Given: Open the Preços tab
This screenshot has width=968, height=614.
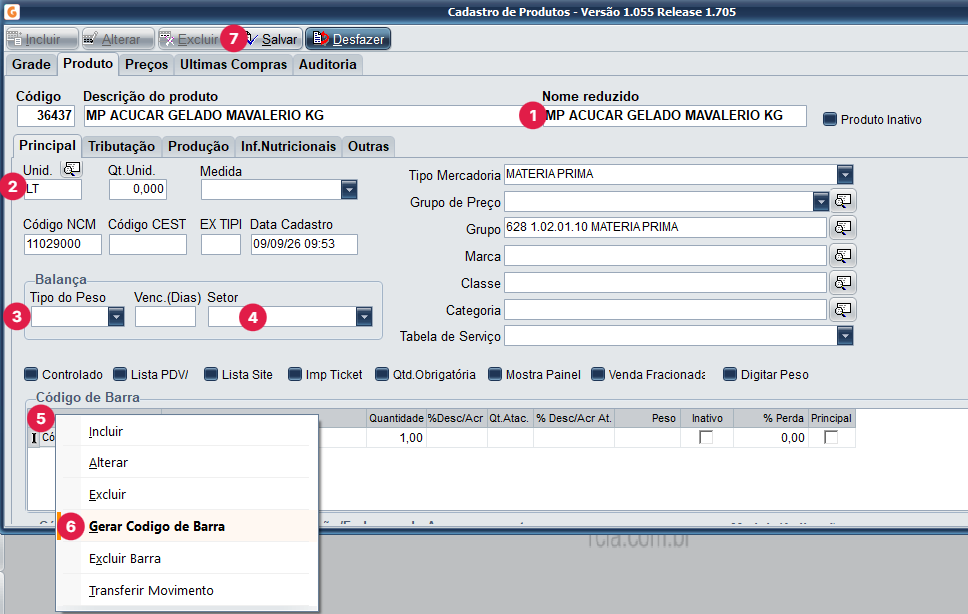Looking at the screenshot, I should pyautogui.click(x=146, y=64).
